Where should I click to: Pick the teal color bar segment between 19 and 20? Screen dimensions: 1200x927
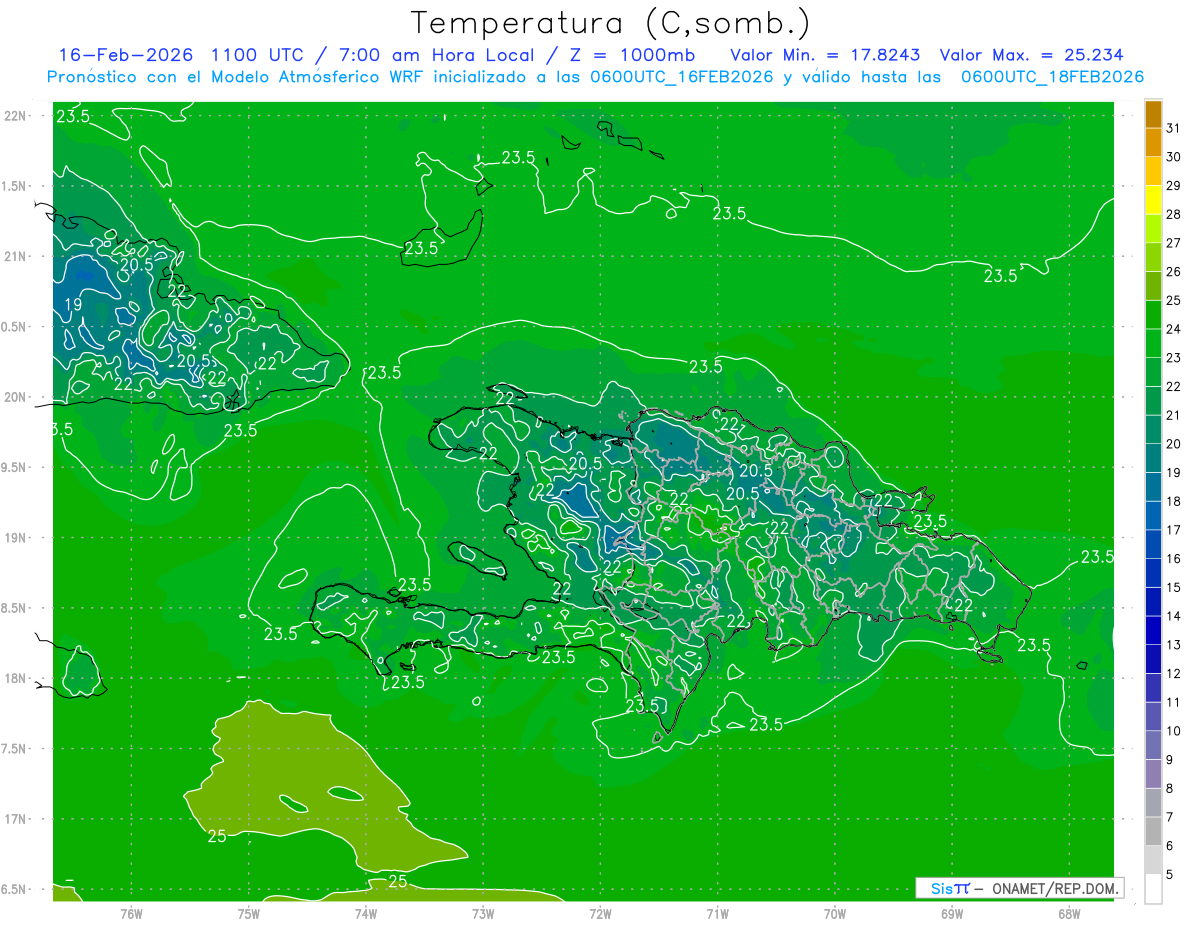(1153, 458)
